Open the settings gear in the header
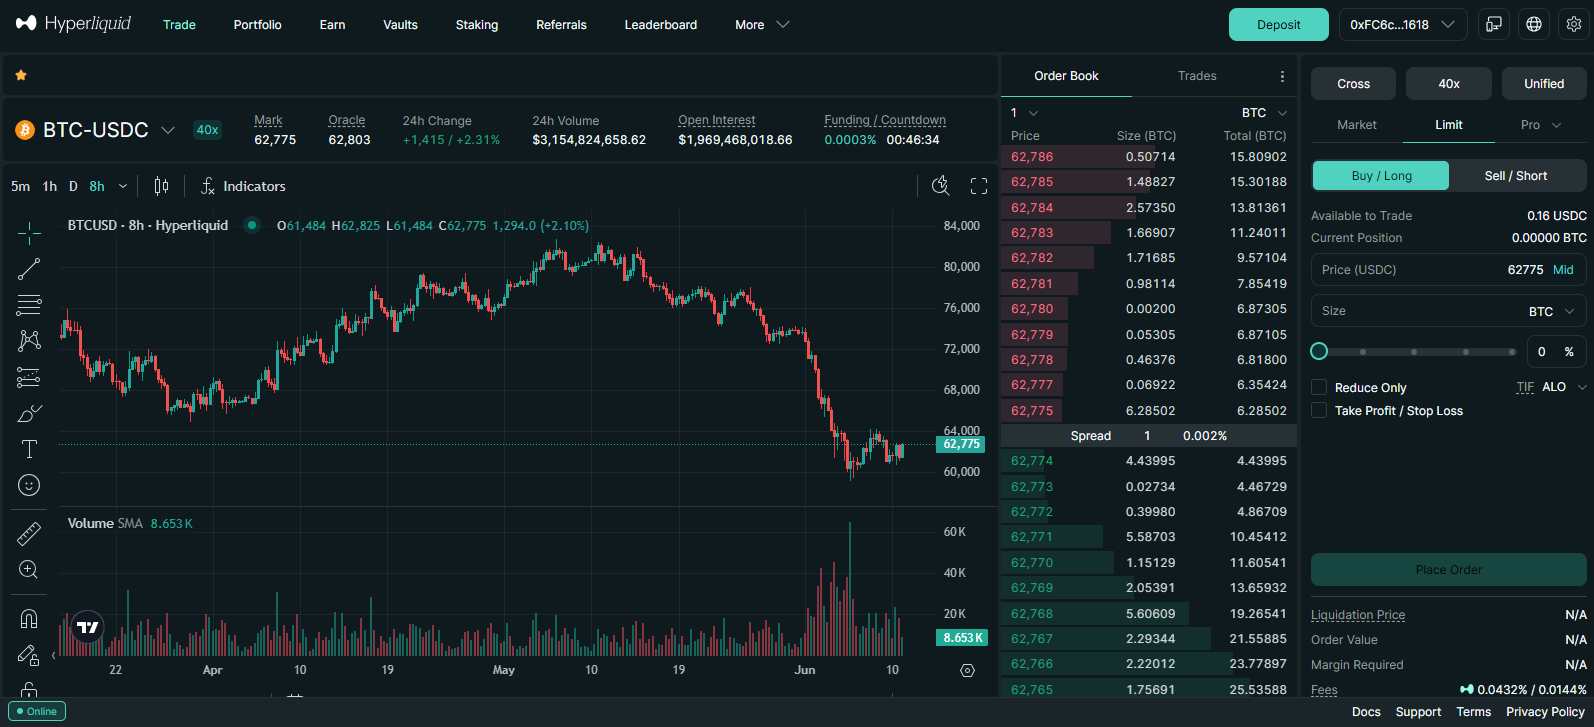 click(x=1574, y=24)
